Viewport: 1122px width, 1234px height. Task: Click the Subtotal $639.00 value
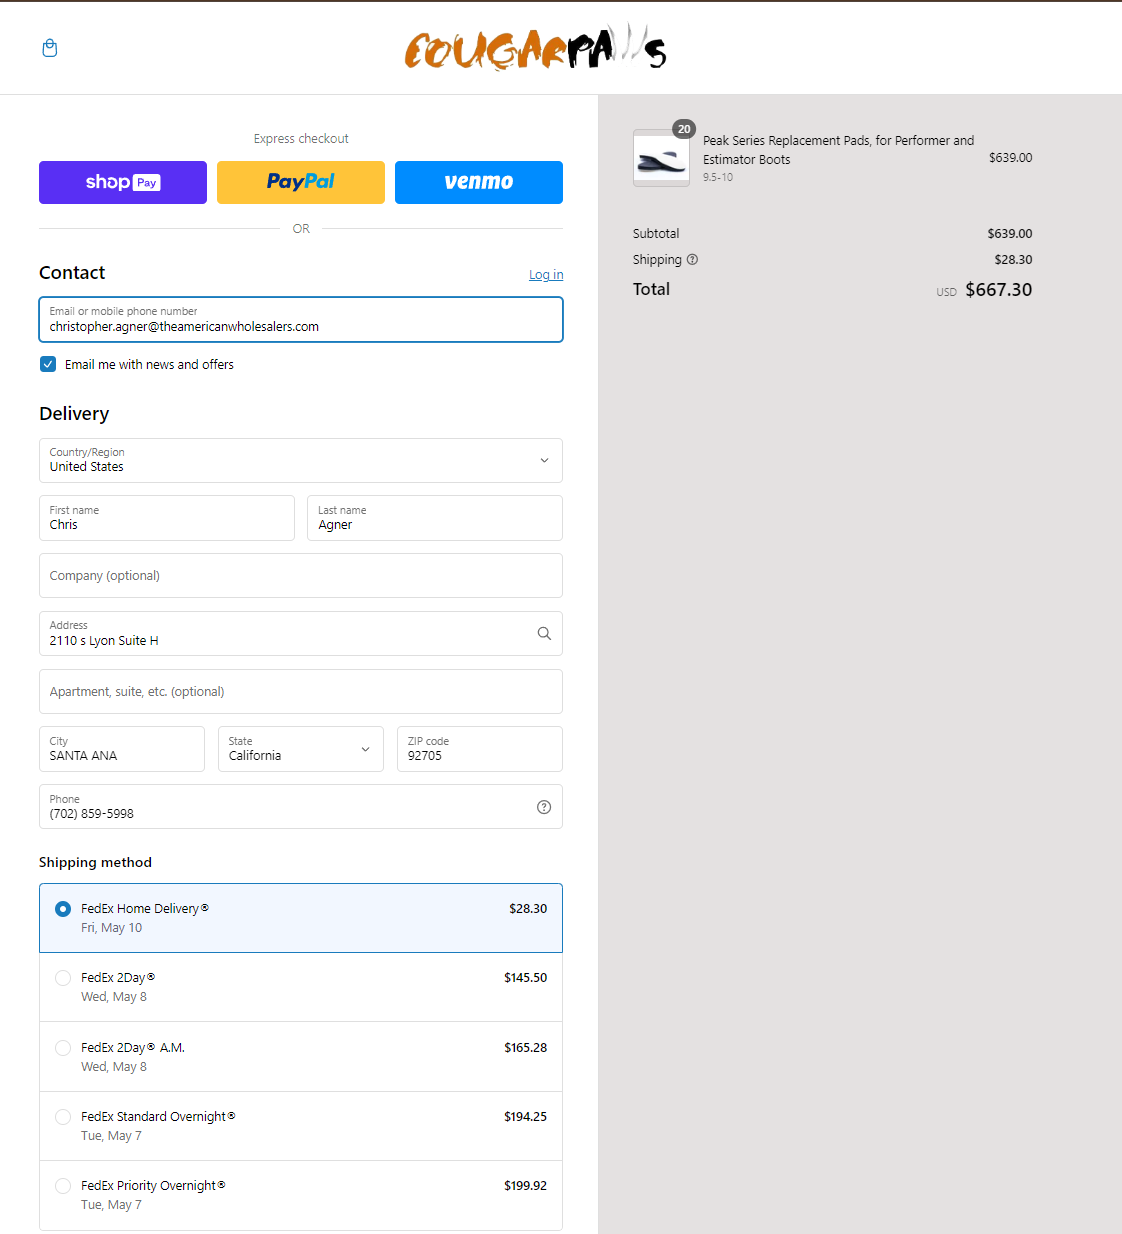point(1010,234)
